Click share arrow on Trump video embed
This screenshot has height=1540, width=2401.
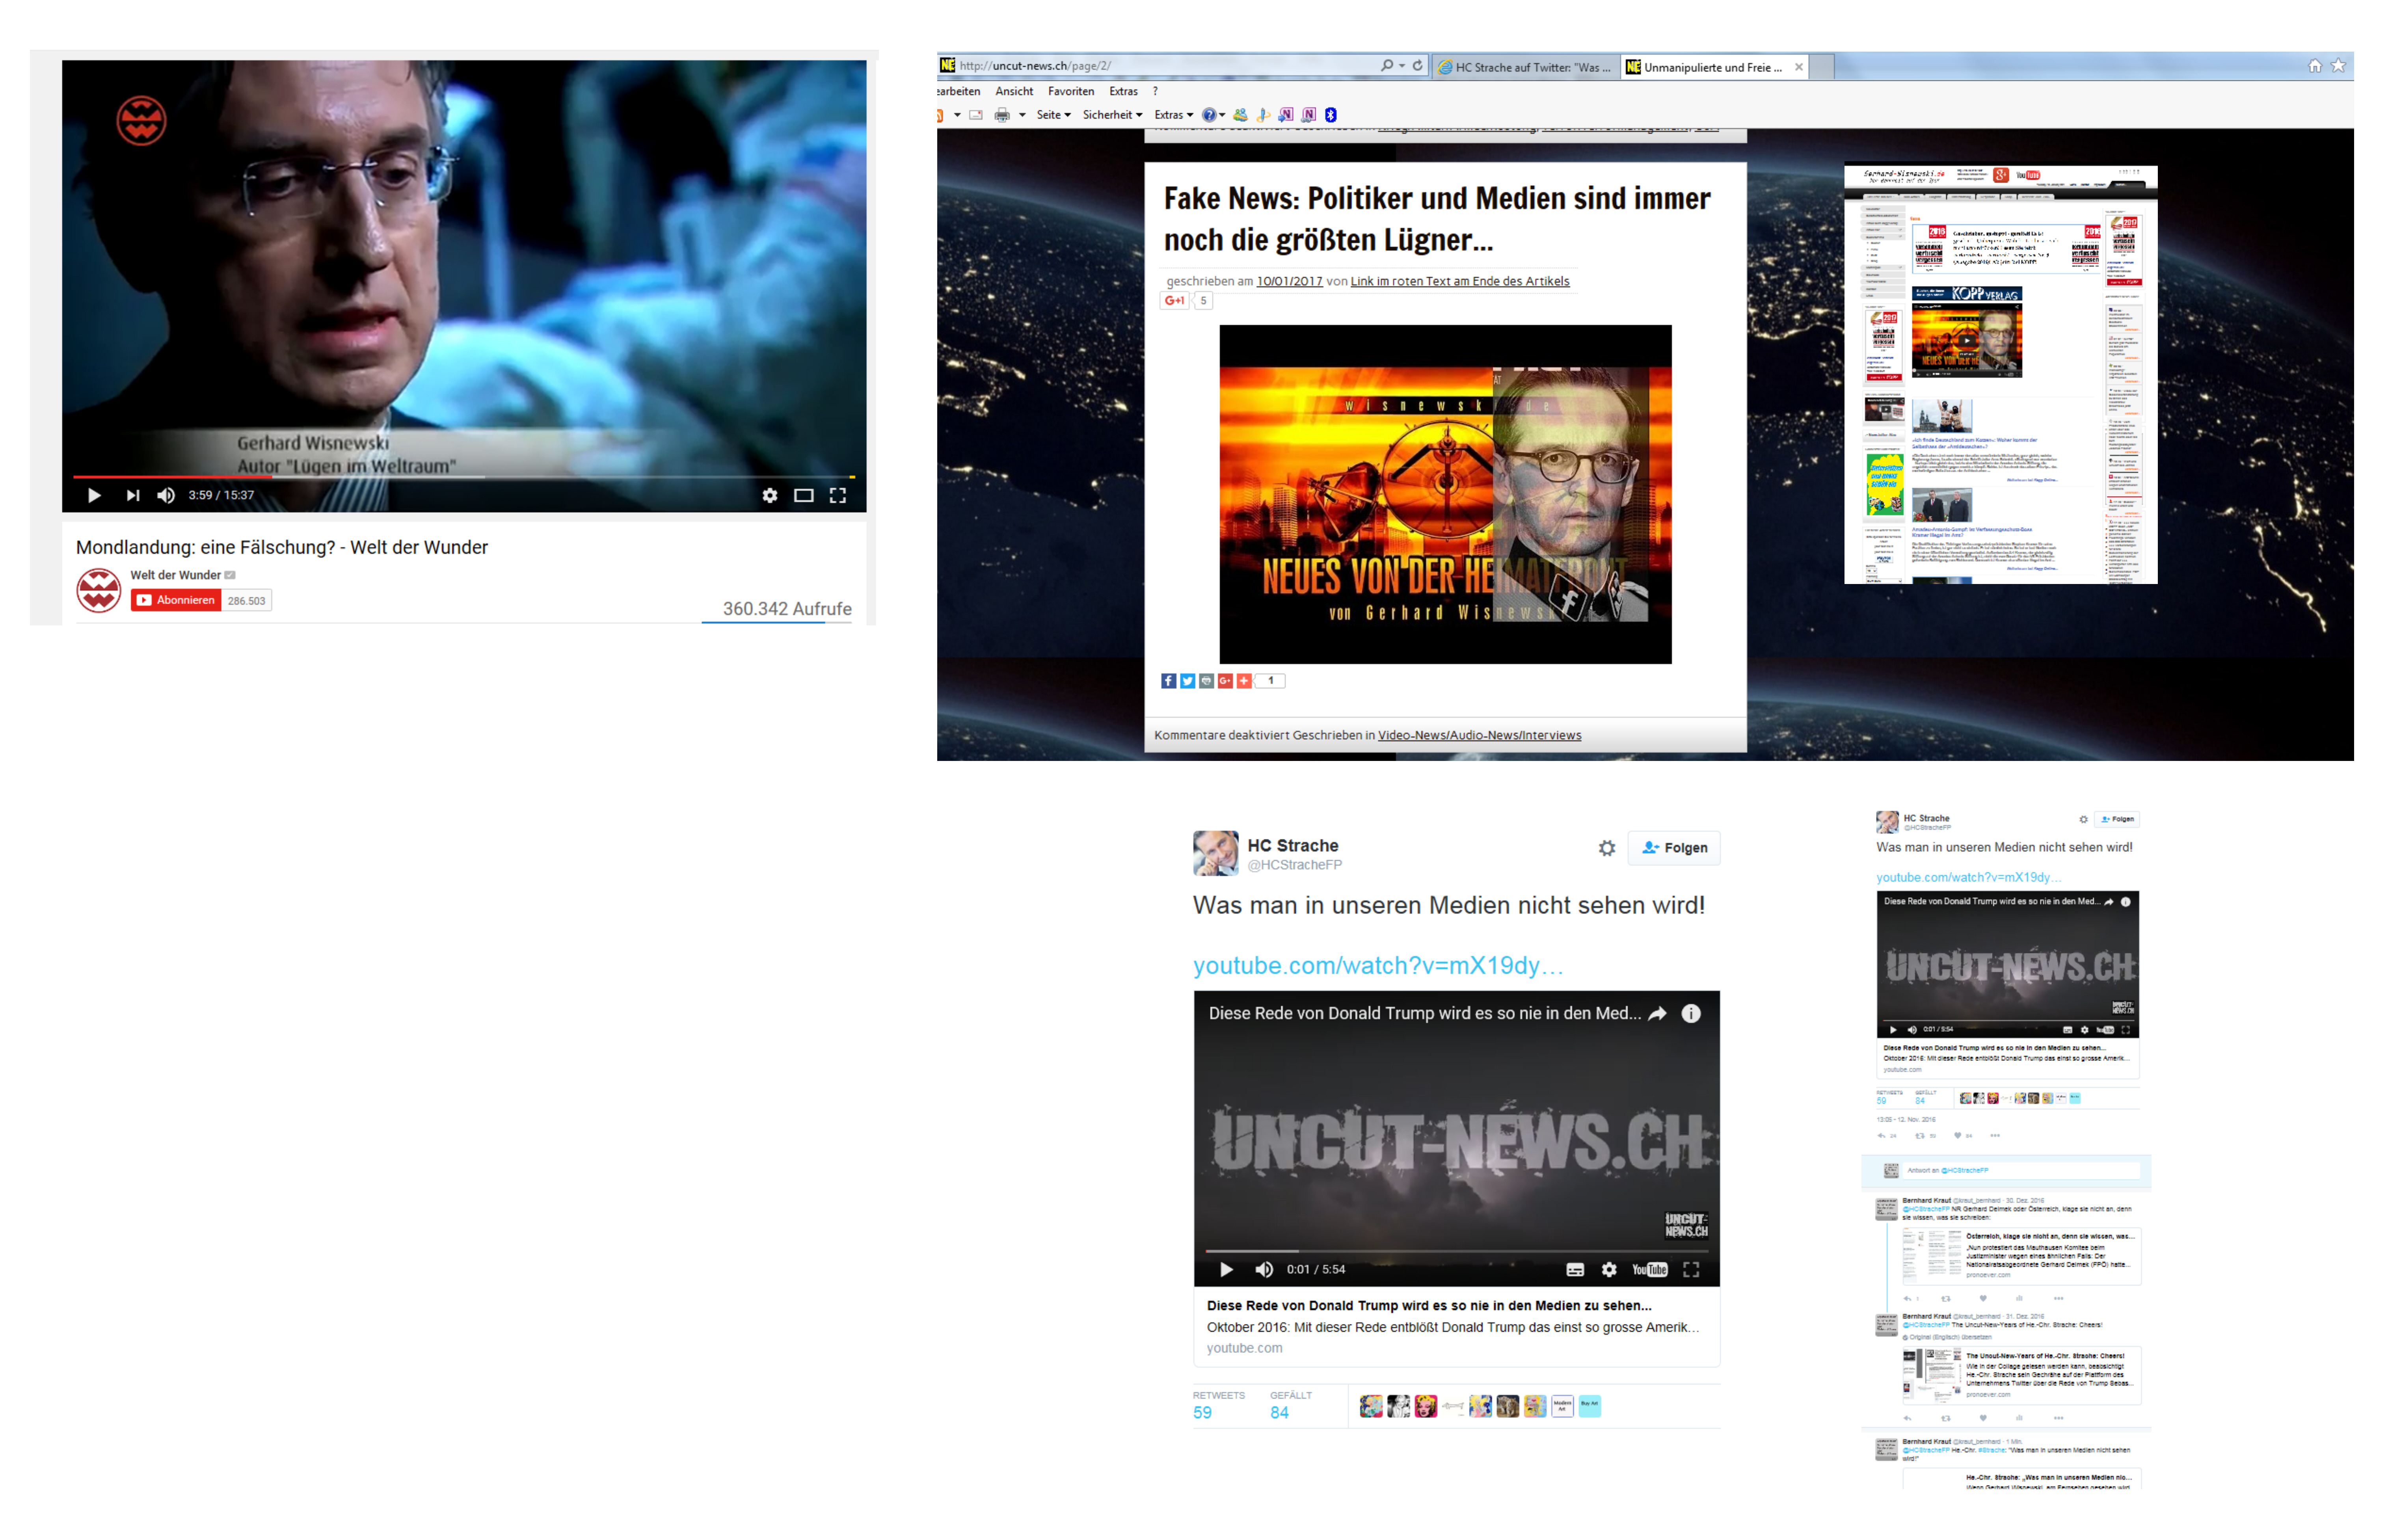pyautogui.click(x=1657, y=1013)
